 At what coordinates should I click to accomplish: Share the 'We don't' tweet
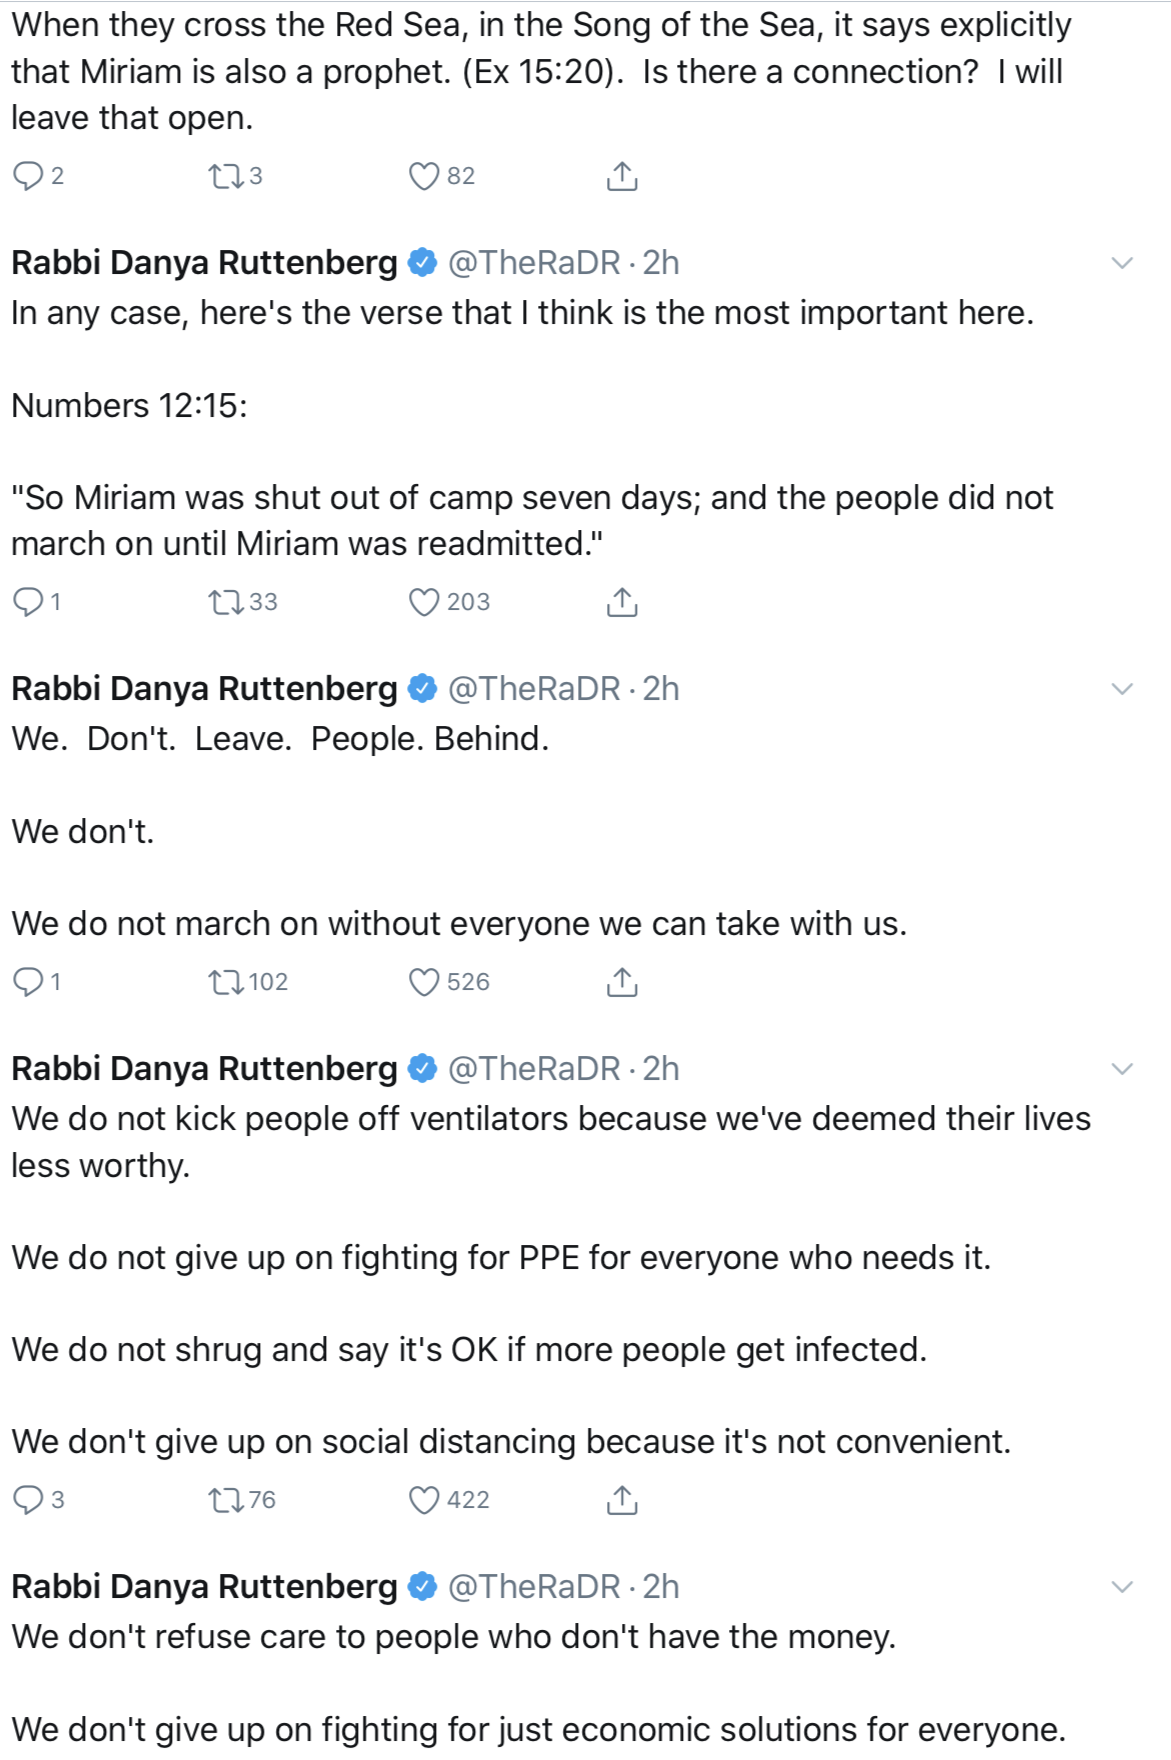click(622, 982)
